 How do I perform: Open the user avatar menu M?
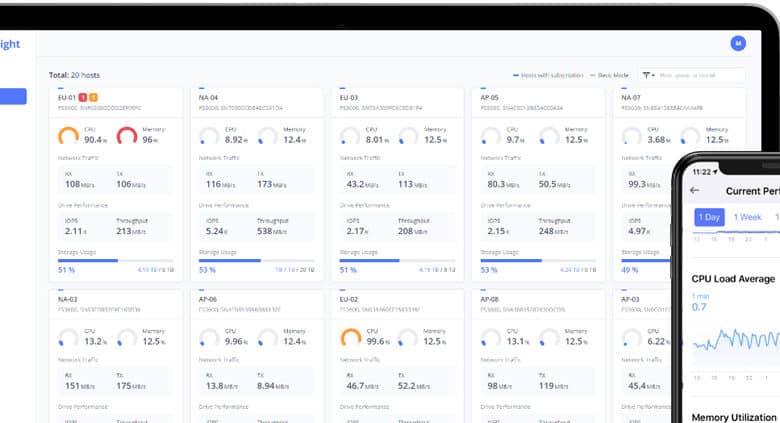pos(738,43)
